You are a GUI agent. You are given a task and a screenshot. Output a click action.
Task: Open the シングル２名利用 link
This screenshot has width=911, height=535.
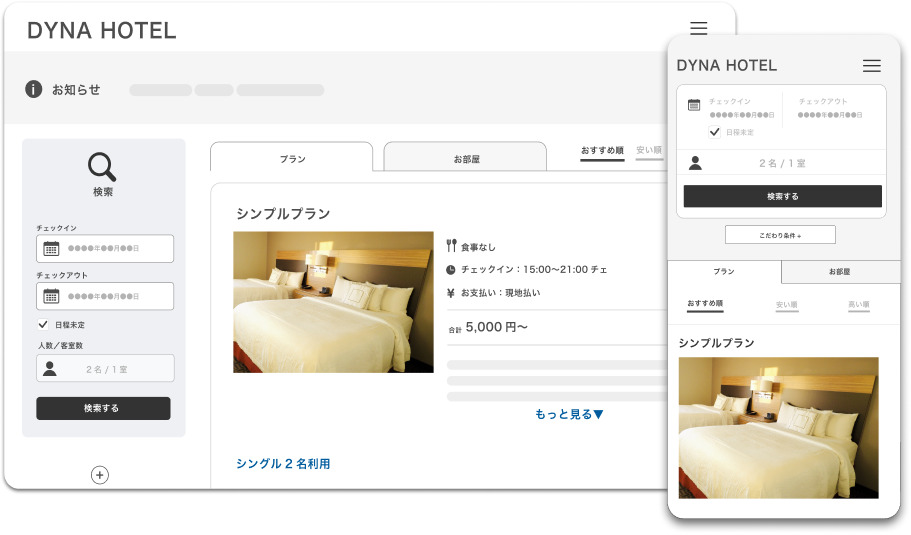[x=283, y=464]
